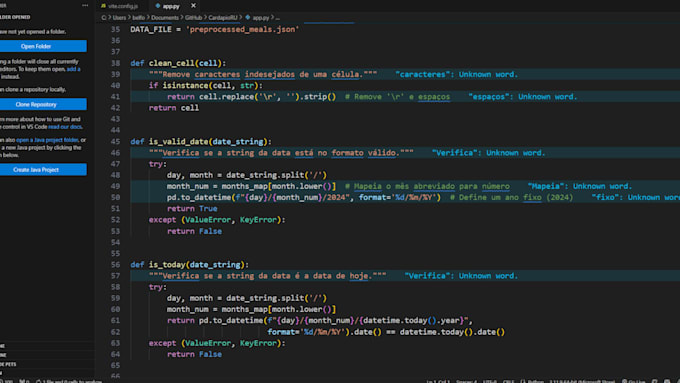This screenshot has height=383, width=680.
Task: Click 'cell.replace' on line 41
Action: pos(226,97)
